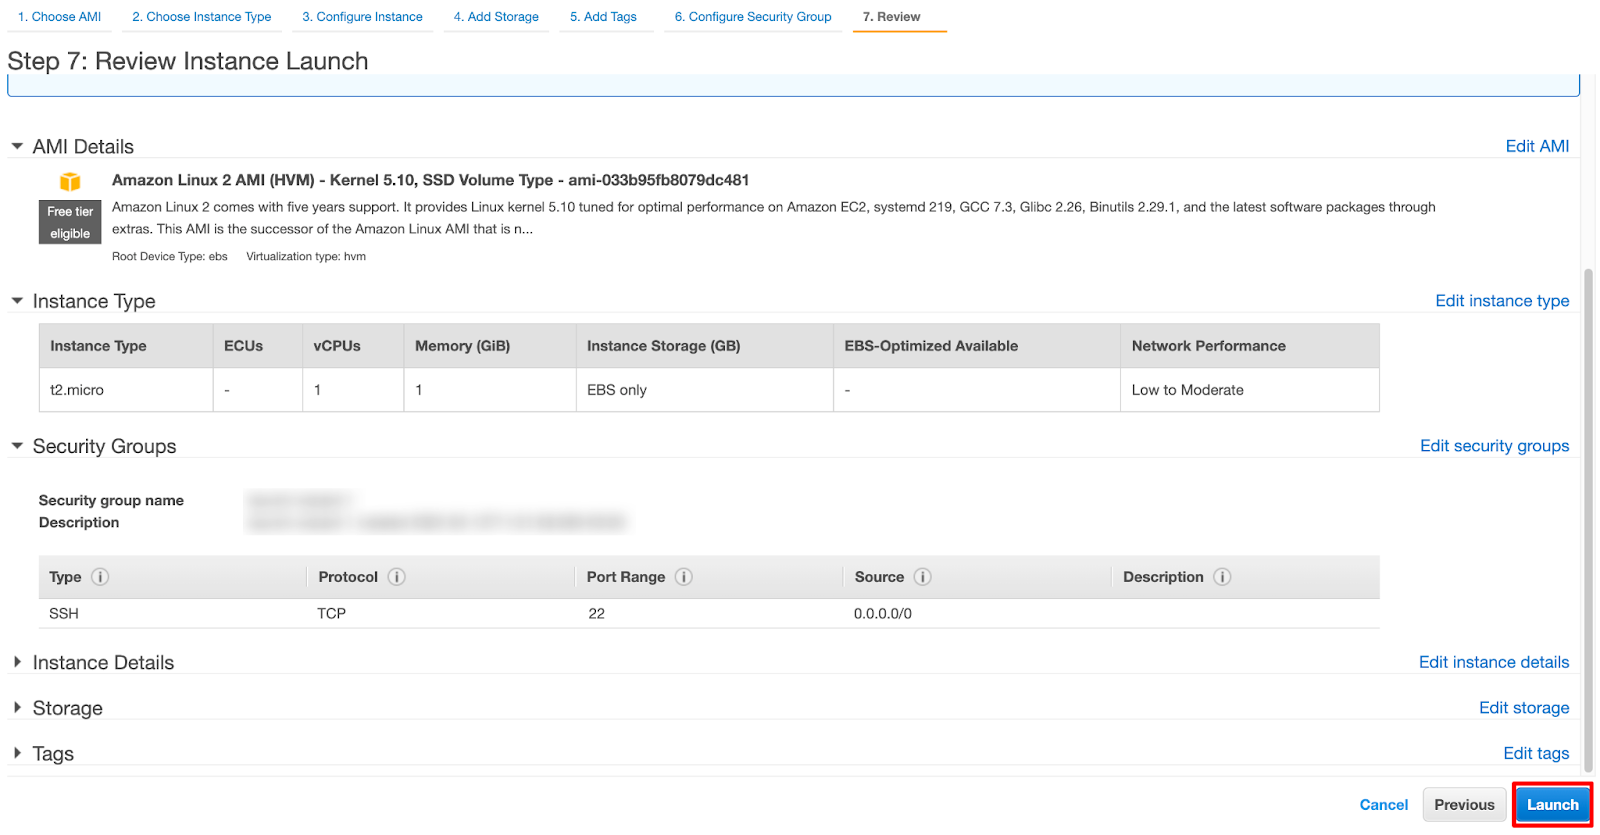Launch the instance with Launch button
Image resolution: width=1600 pixels, height=835 pixels.
coord(1552,805)
